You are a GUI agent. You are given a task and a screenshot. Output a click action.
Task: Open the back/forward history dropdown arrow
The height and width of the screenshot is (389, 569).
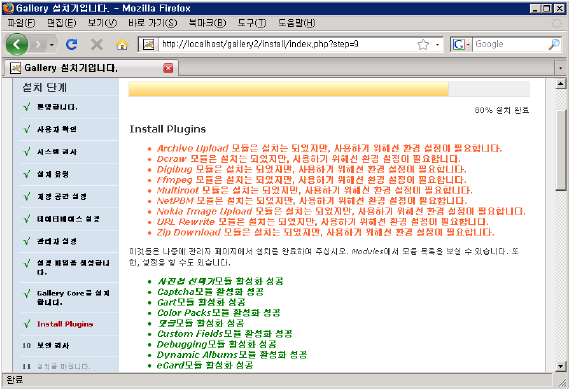tap(52, 45)
